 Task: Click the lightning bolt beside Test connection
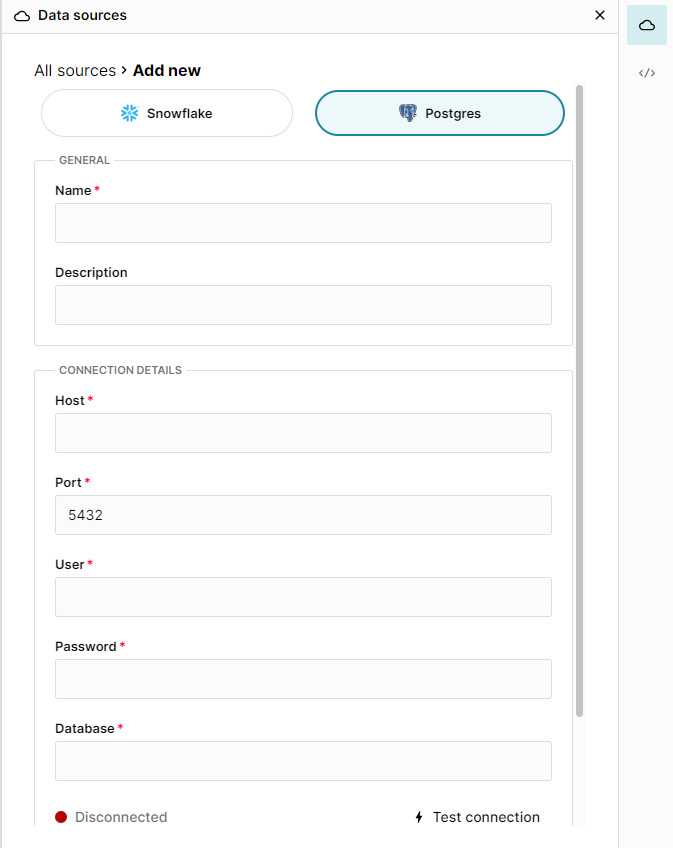(x=418, y=817)
